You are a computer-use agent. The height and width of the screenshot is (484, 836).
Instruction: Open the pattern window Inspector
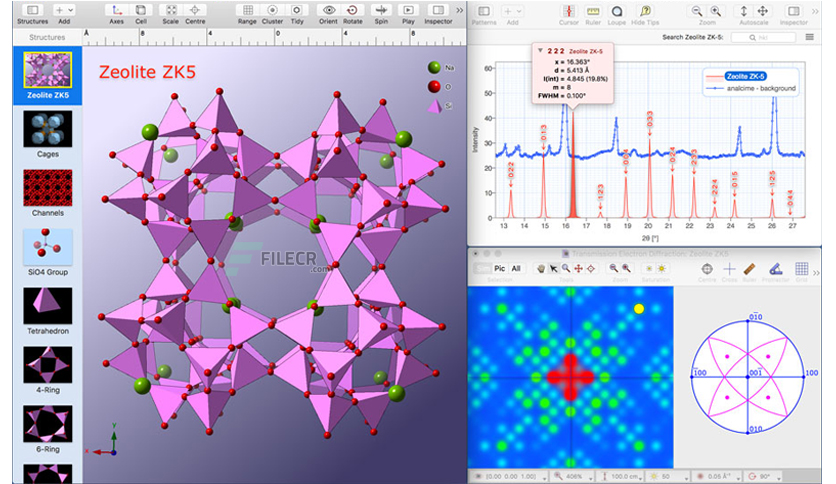click(793, 11)
